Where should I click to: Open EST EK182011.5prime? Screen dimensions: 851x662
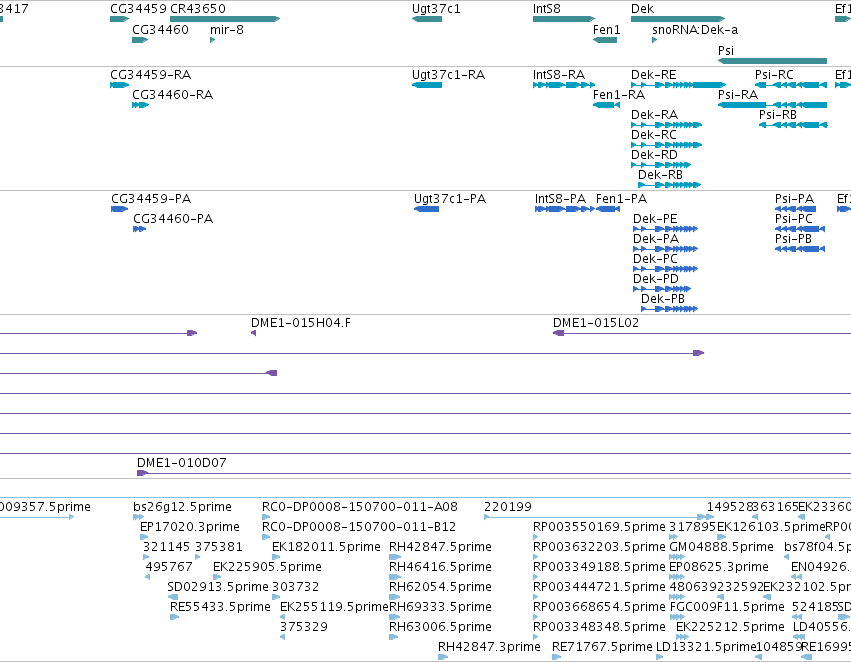point(276,557)
